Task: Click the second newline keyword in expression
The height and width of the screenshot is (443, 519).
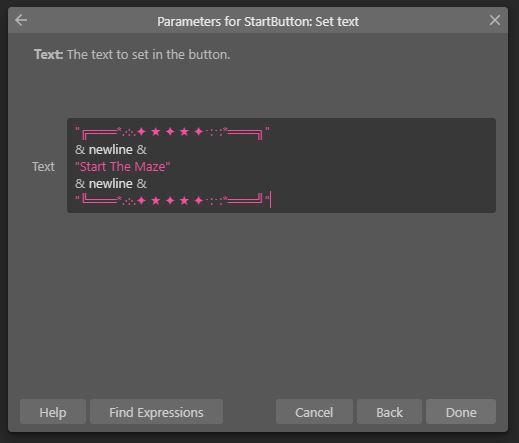Action: (111, 184)
